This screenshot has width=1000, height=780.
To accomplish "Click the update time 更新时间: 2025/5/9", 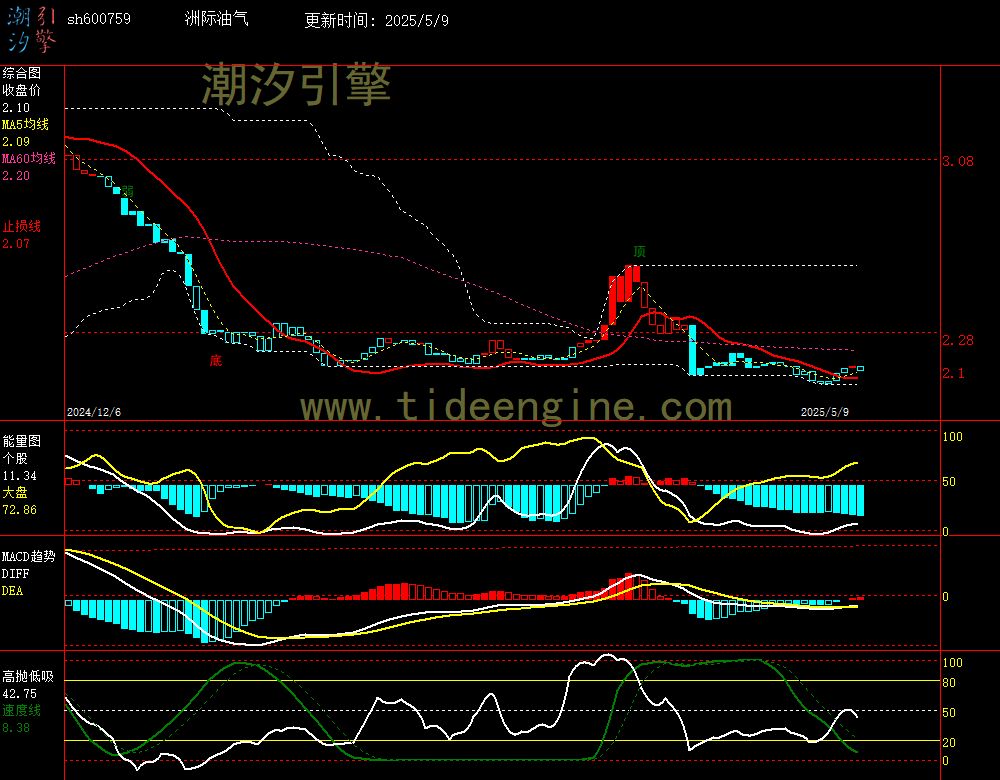I will [x=376, y=20].
